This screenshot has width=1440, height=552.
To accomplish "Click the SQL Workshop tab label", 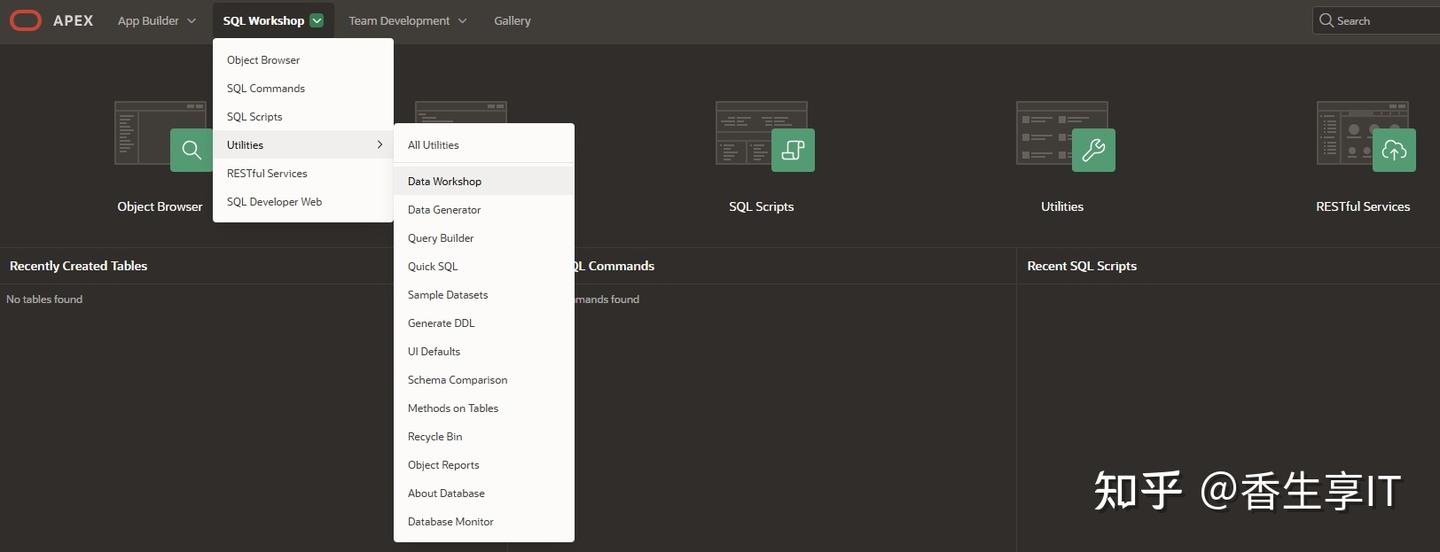I will pos(263,21).
